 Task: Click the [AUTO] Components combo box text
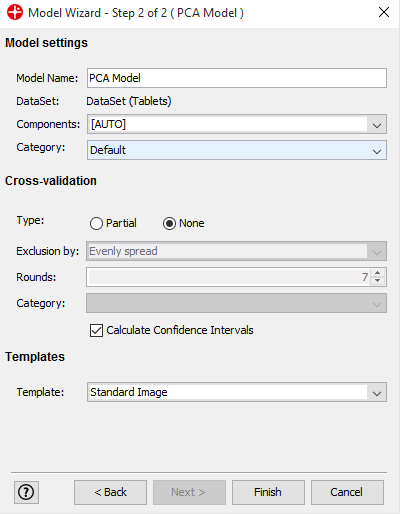(x=108, y=124)
